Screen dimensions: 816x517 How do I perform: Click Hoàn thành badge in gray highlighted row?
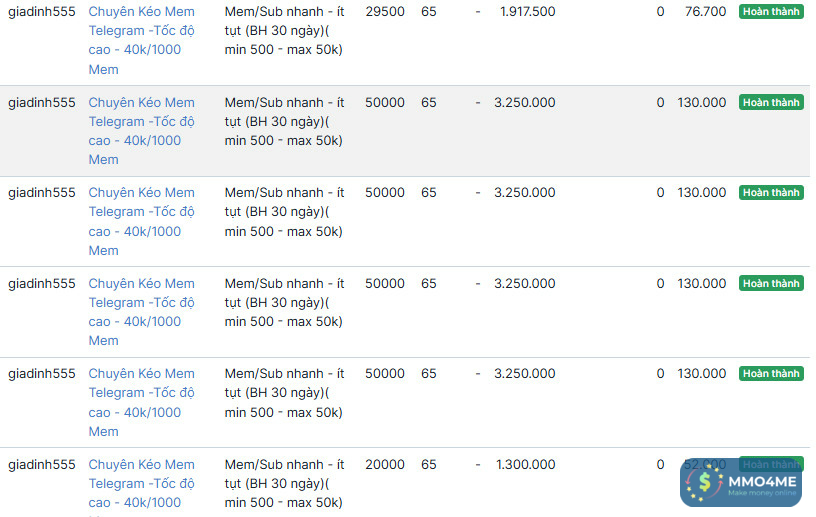coord(770,103)
